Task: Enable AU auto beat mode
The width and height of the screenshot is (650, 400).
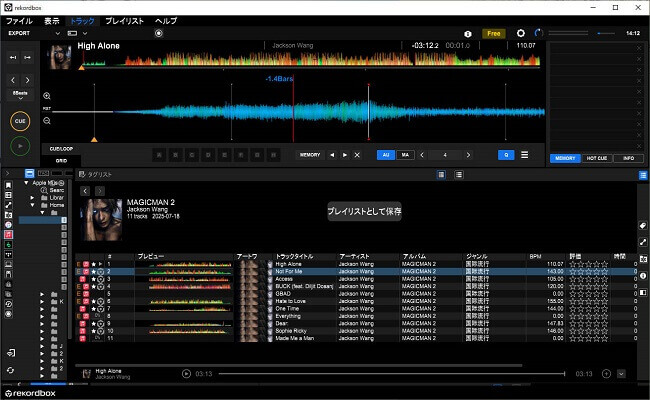Action: (386, 155)
